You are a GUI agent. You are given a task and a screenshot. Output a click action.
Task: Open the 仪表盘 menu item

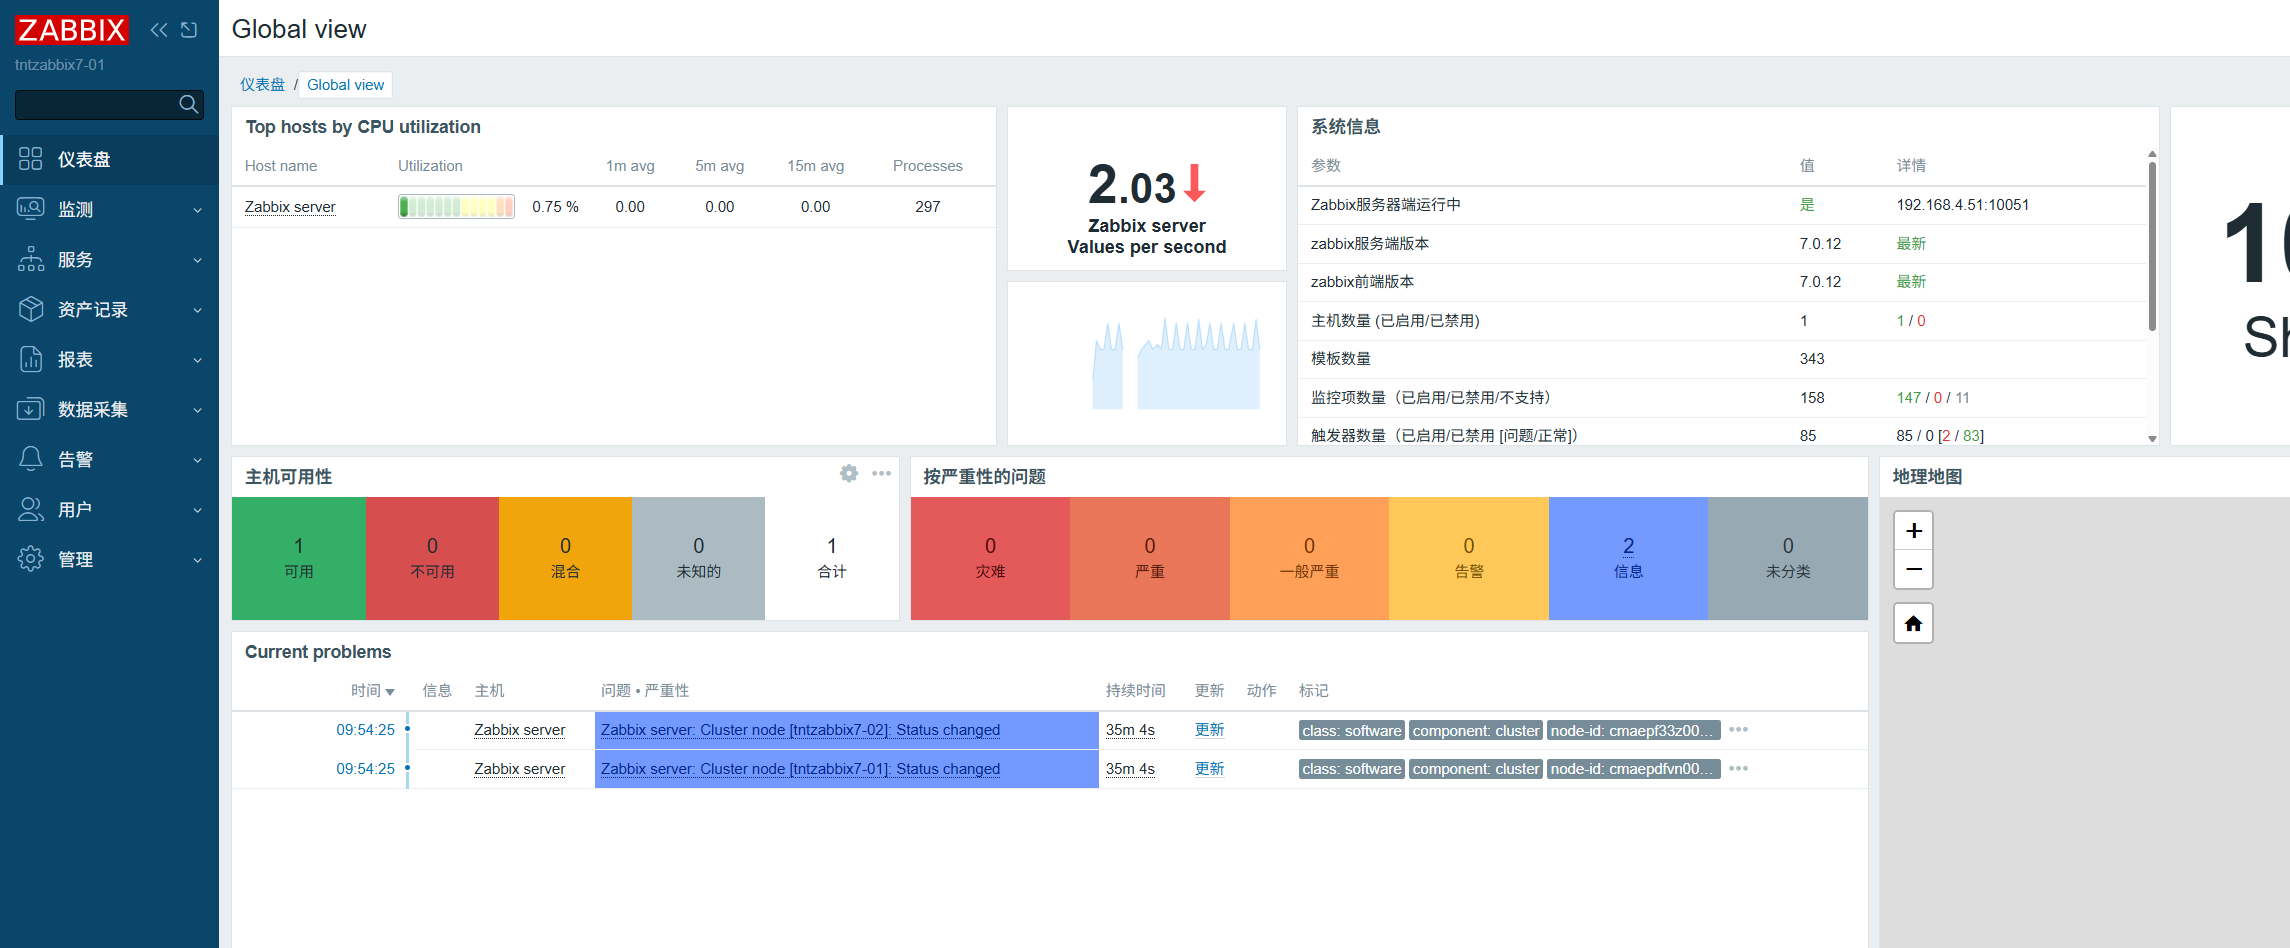[110, 160]
